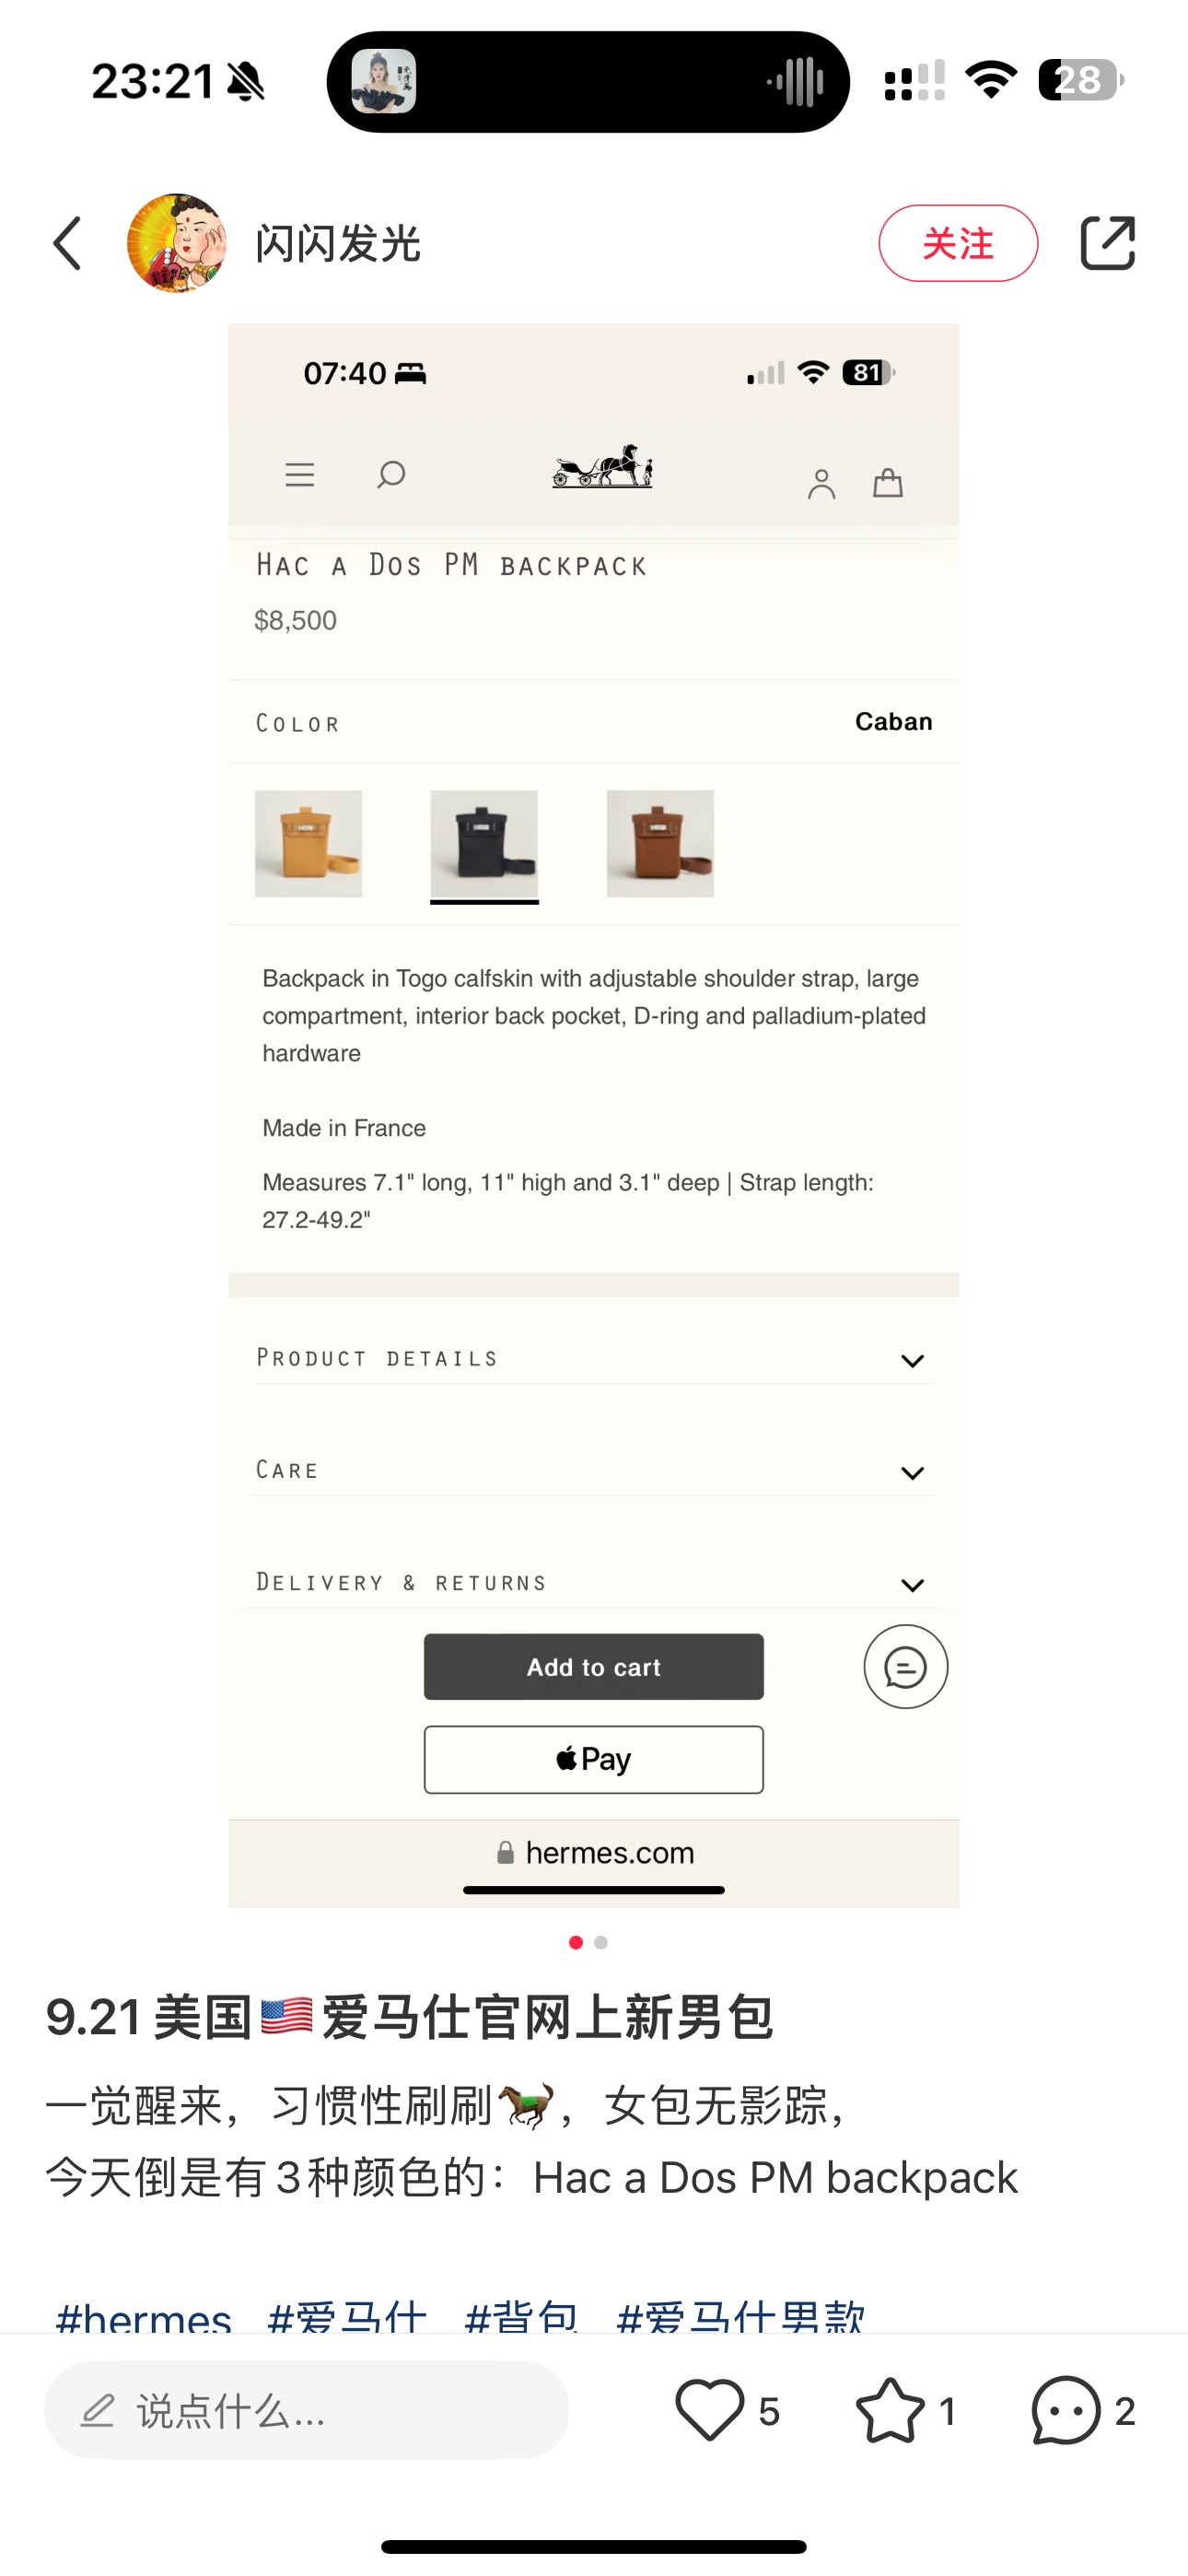The image size is (1188, 2576).
Task: Tap the #hermes hashtag link
Action: (144, 2316)
